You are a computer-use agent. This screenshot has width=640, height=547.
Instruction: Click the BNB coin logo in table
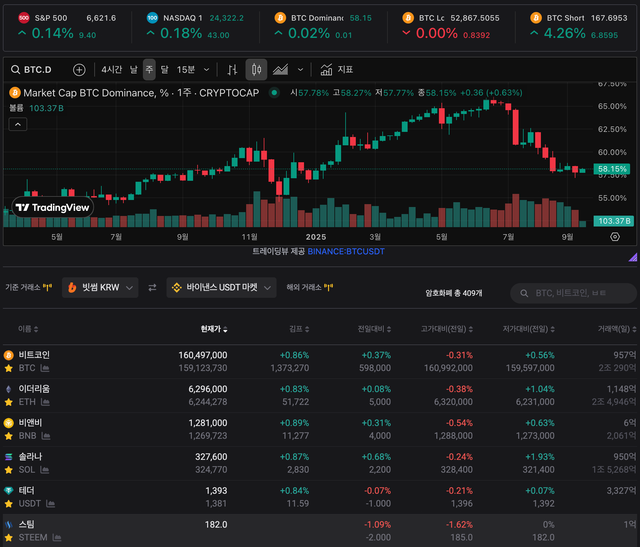(x=8, y=423)
